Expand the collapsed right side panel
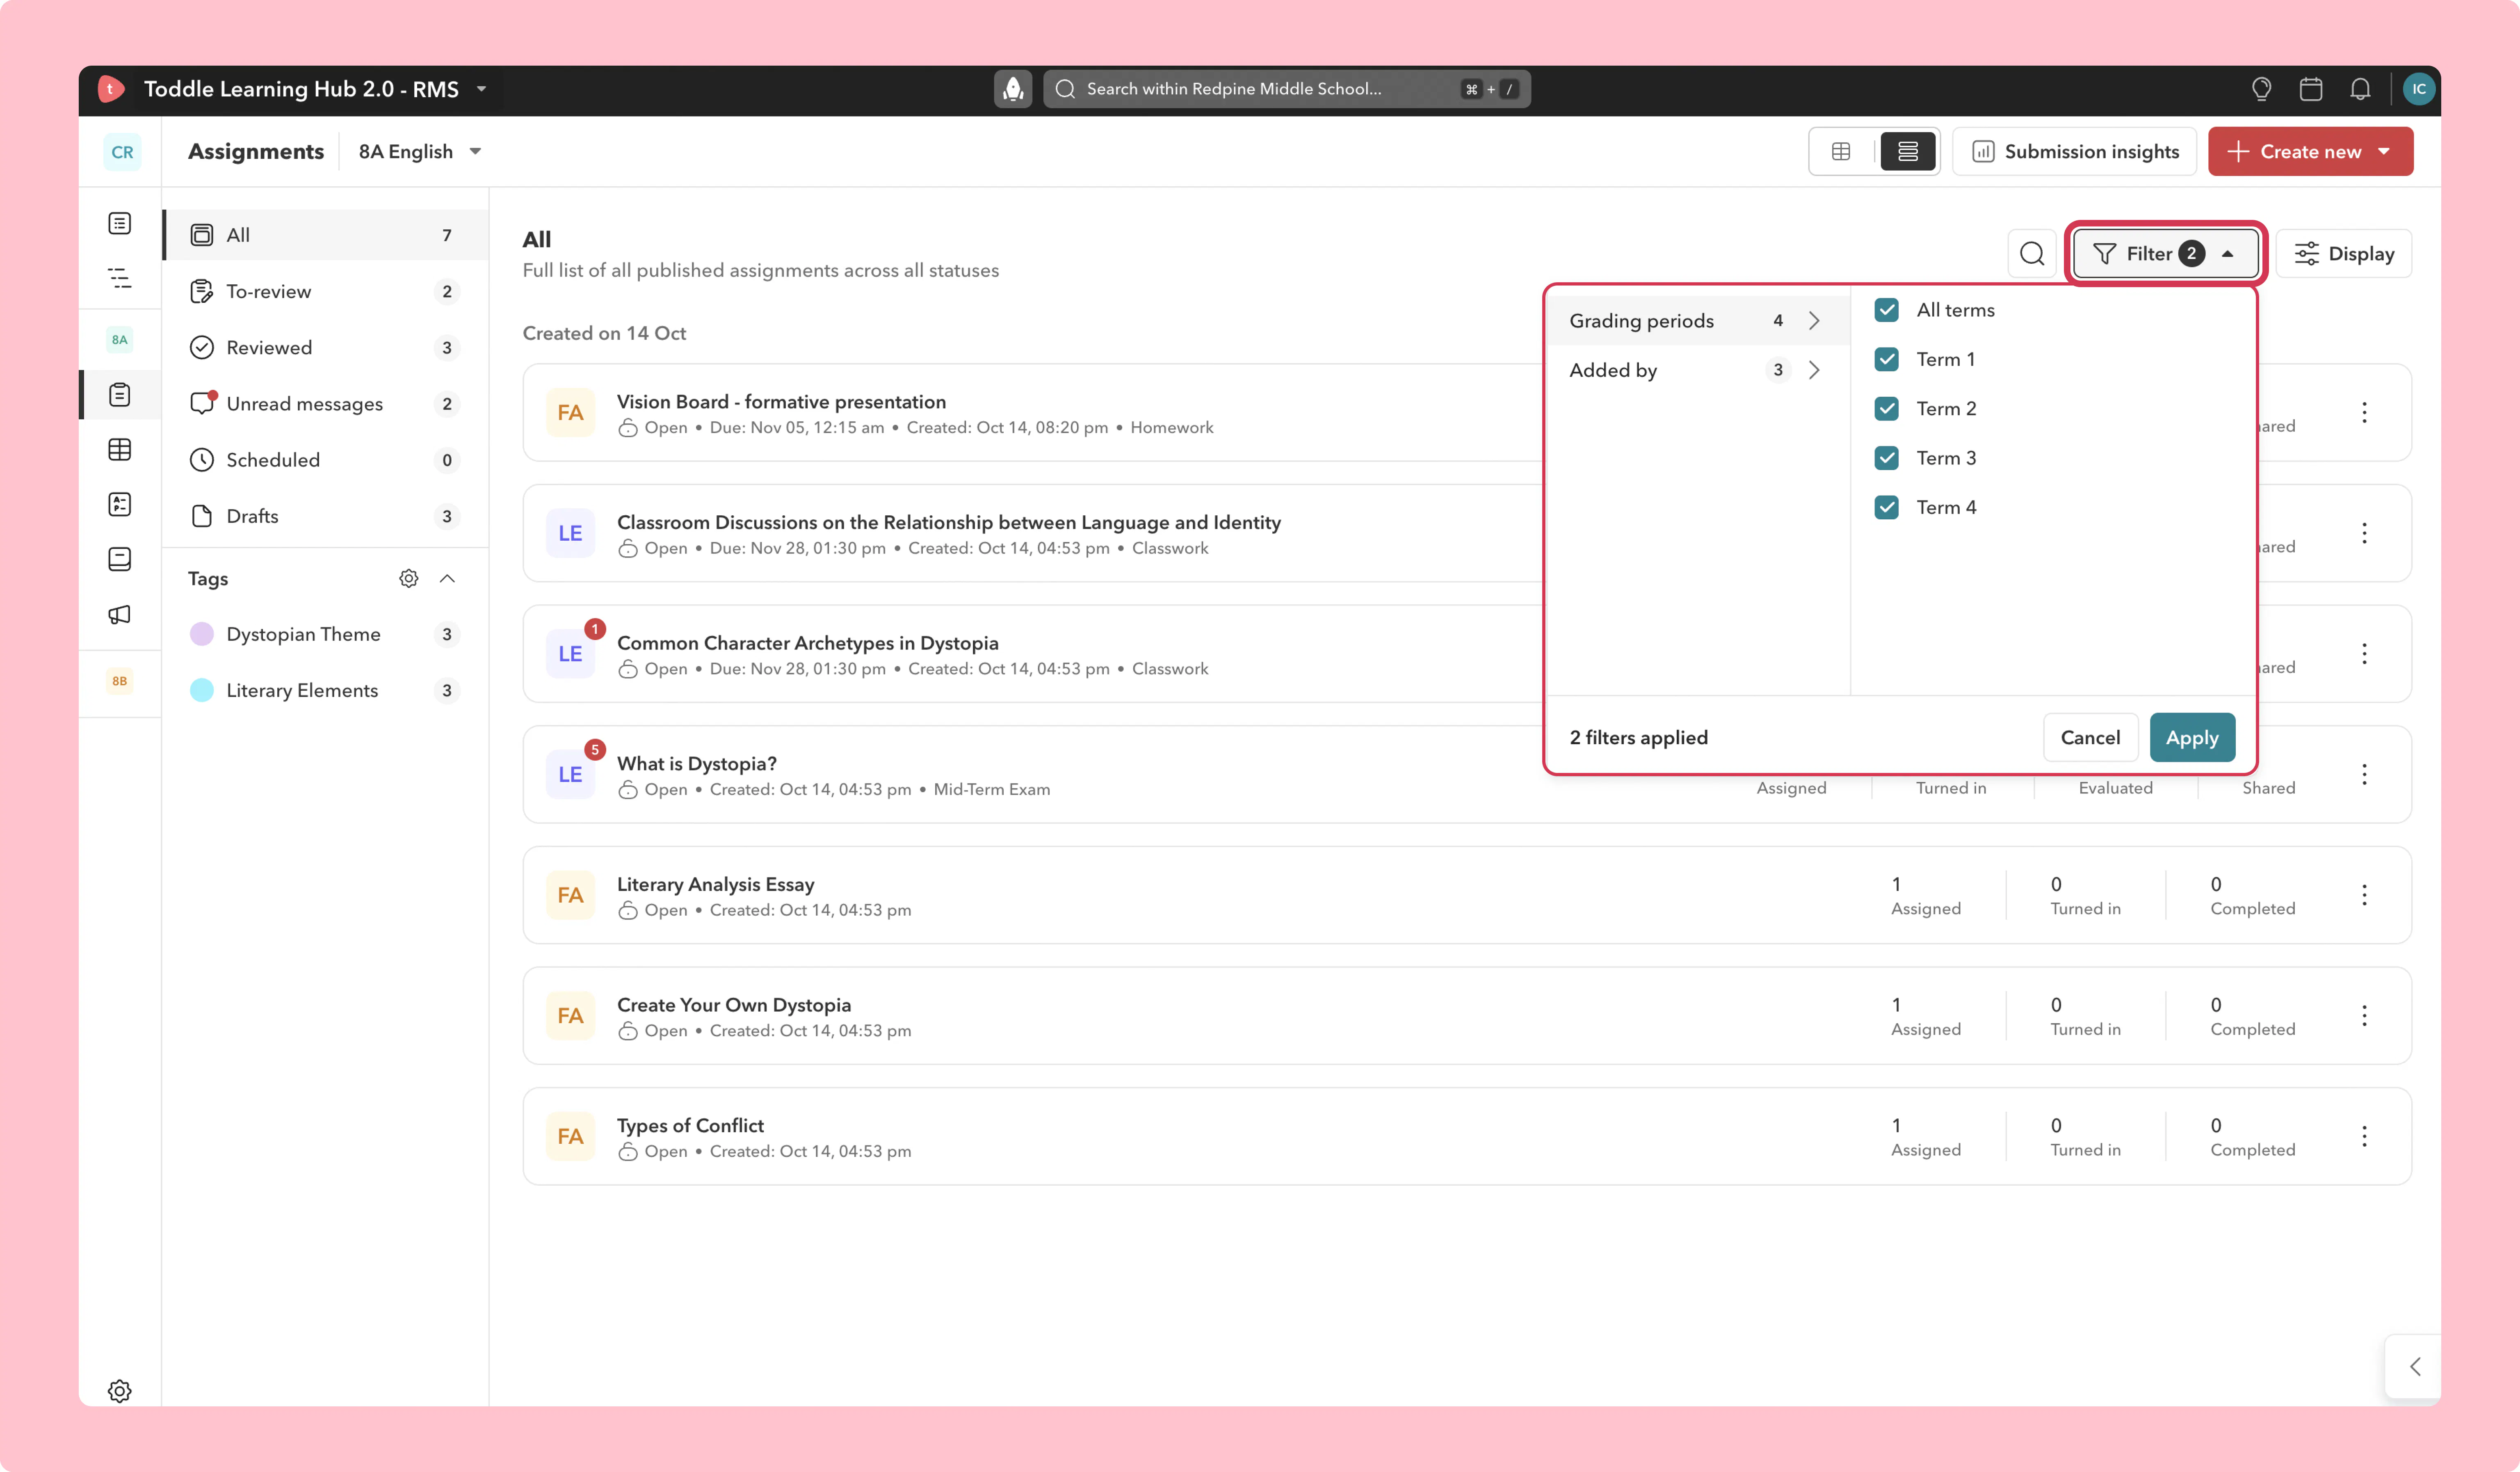2520x1472 pixels. point(2414,1366)
